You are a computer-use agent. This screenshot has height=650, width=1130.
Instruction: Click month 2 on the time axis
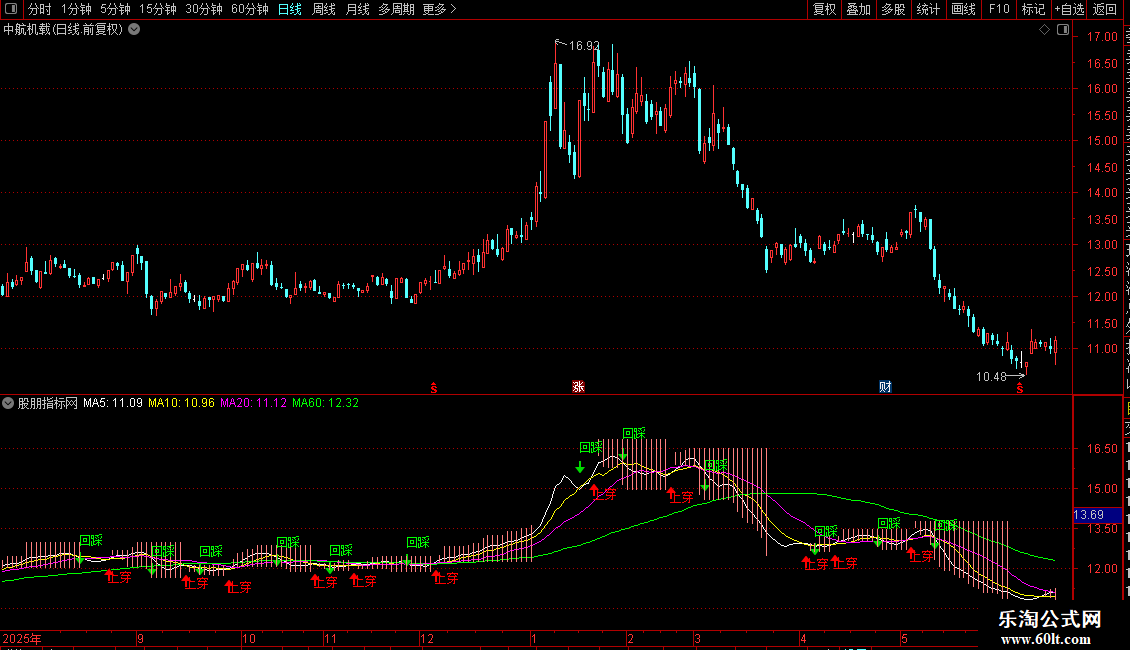[x=631, y=638]
